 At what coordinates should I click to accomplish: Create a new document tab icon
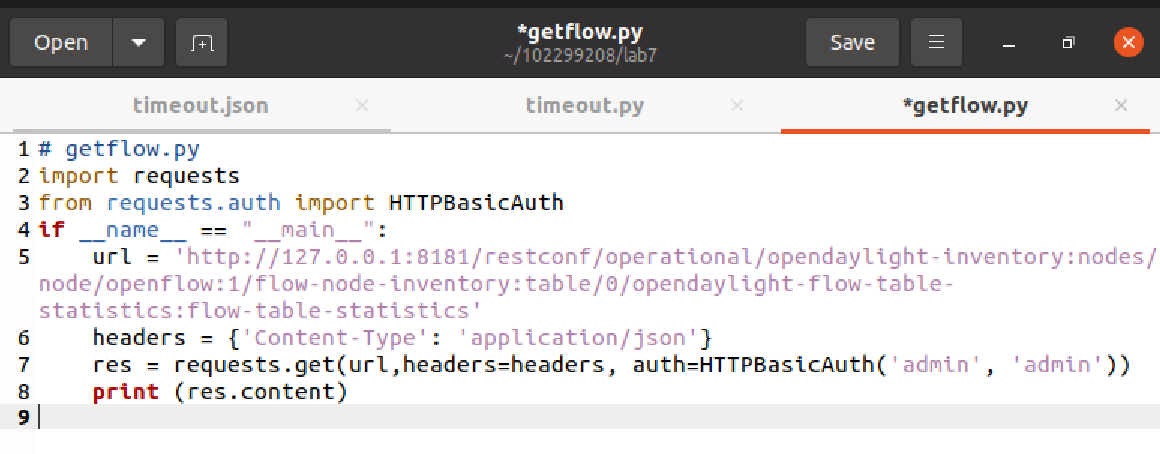pyautogui.click(x=202, y=43)
